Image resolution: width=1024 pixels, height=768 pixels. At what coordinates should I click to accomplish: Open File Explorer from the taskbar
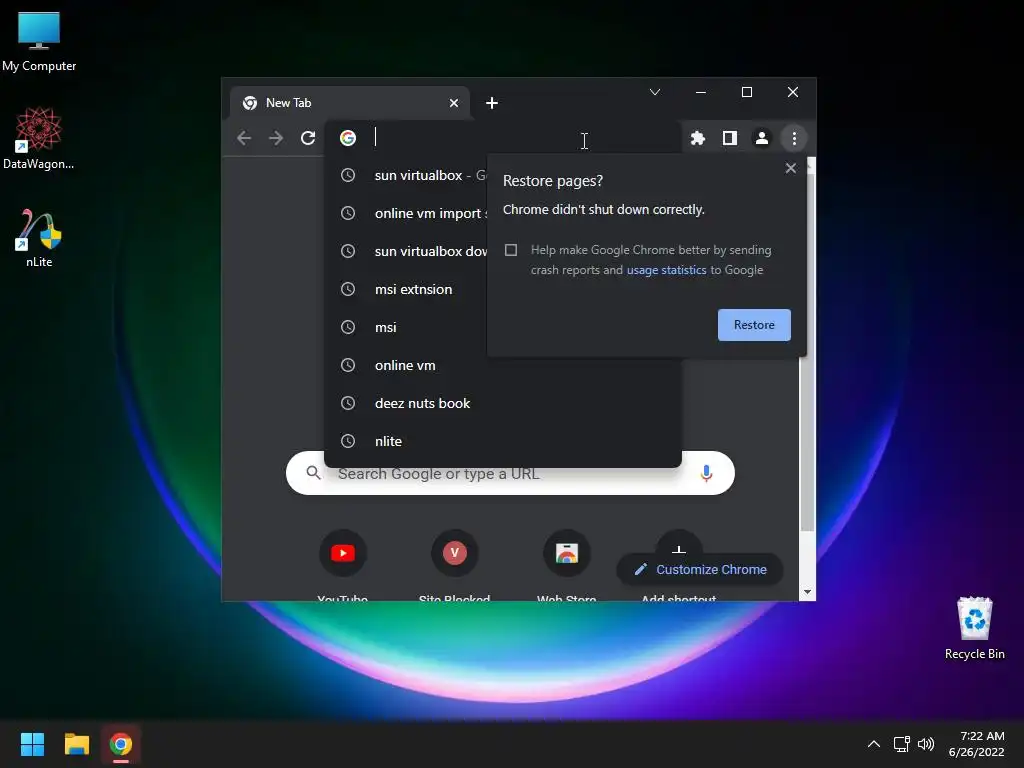(76, 744)
